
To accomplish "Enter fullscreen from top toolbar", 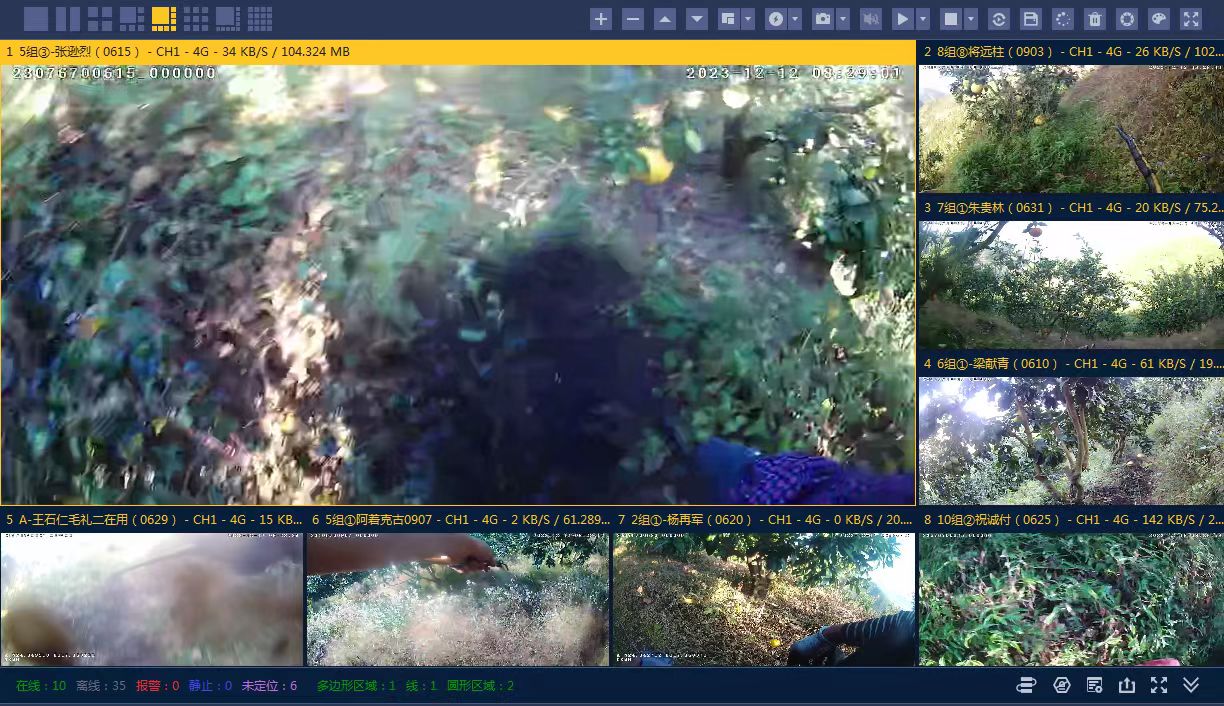I will tap(1191, 19).
